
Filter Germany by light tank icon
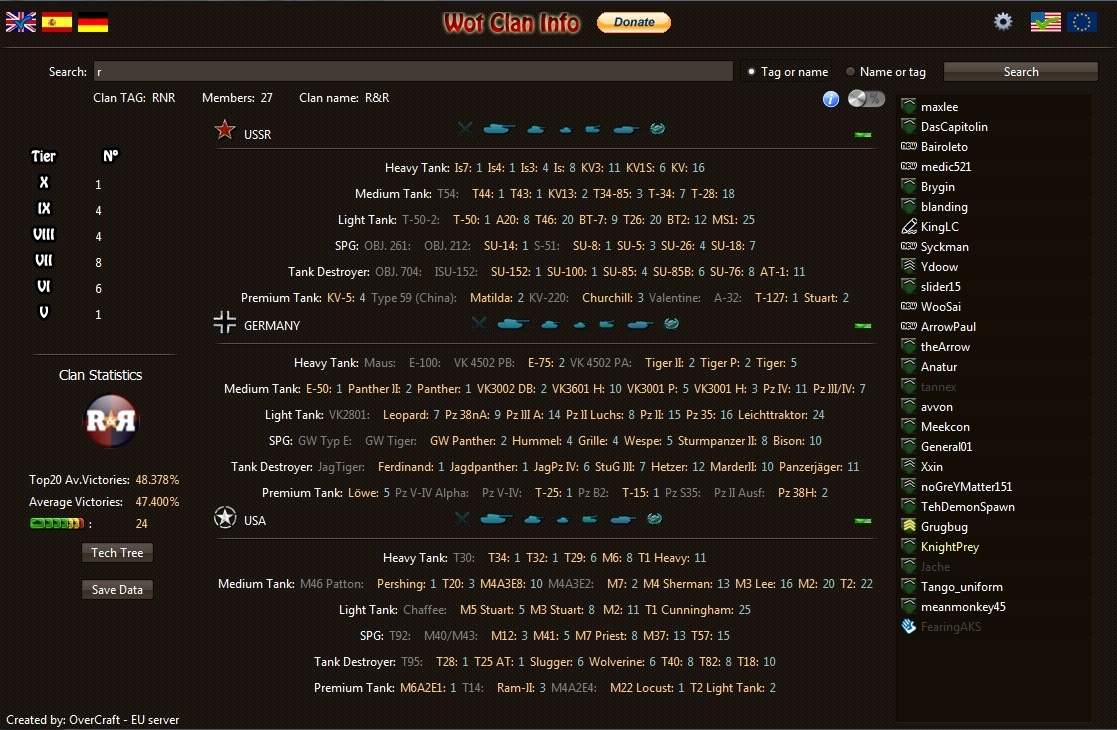pyautogui.click(x=579, y=325)
